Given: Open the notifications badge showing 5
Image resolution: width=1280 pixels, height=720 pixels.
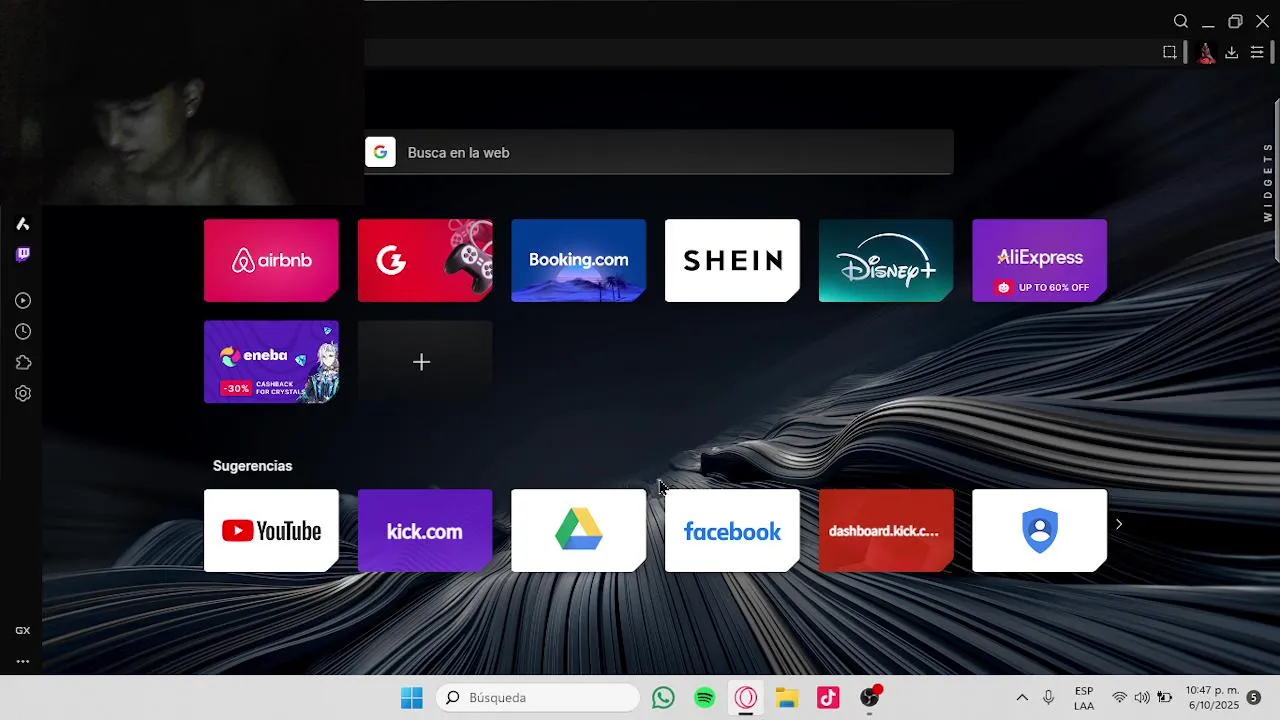Looking at the screenshot, I should click(x=1254, y=698).
